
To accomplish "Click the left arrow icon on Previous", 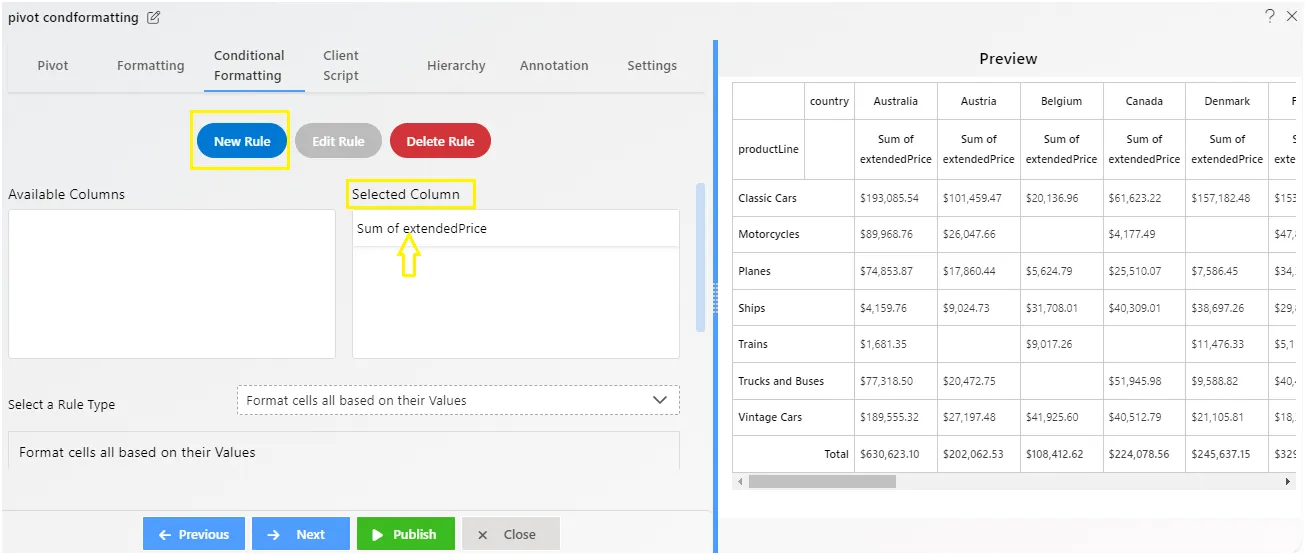I will click(x=166, y=535).
